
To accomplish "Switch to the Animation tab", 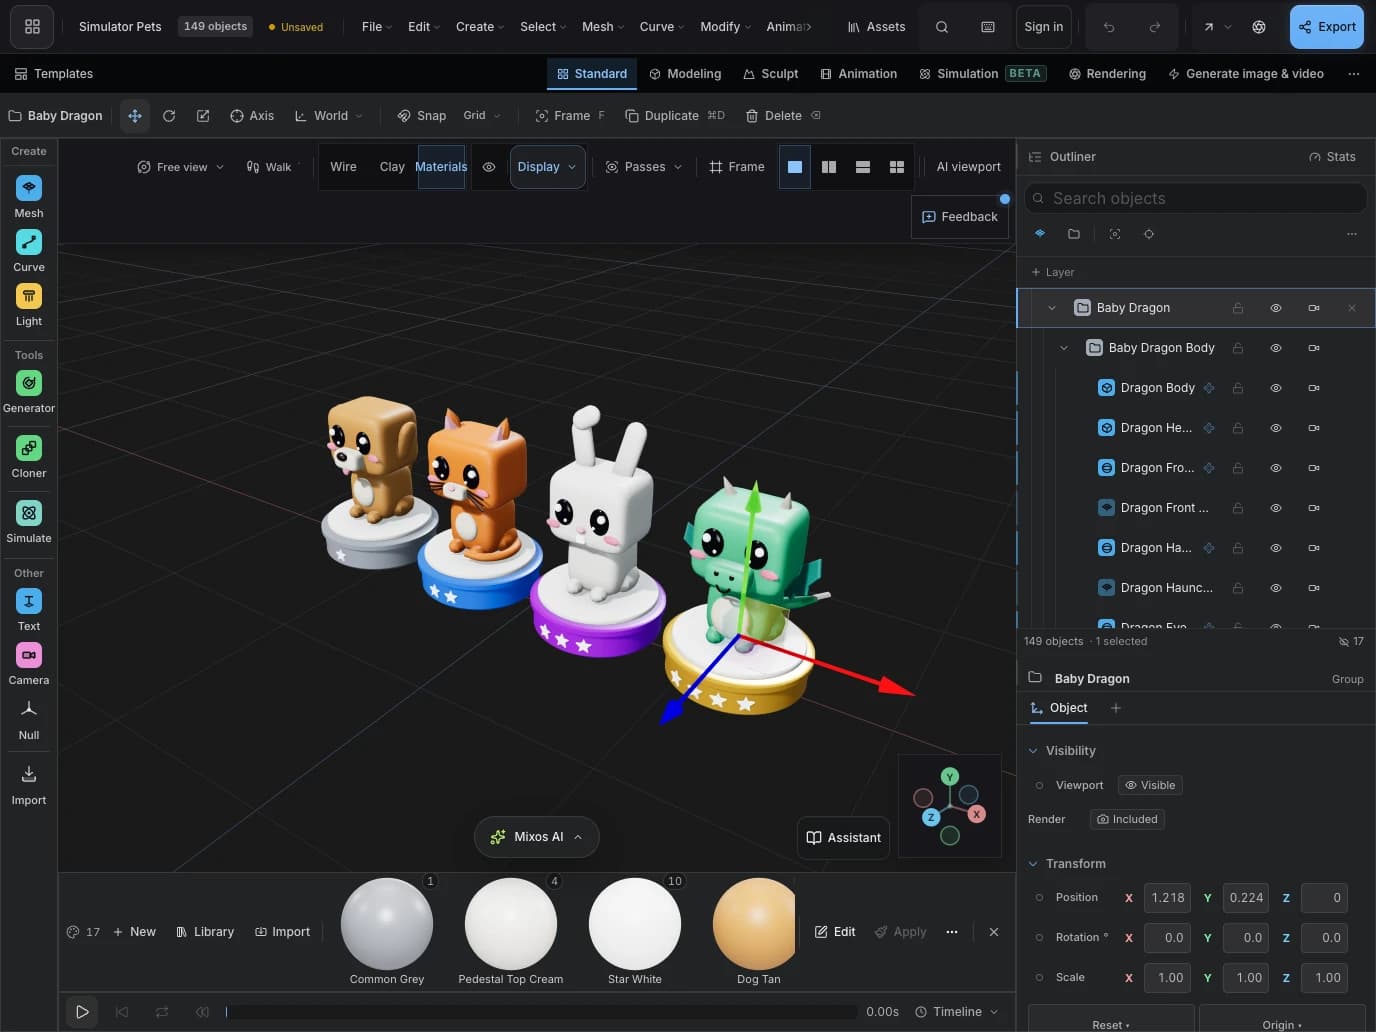I will point(858,74).
